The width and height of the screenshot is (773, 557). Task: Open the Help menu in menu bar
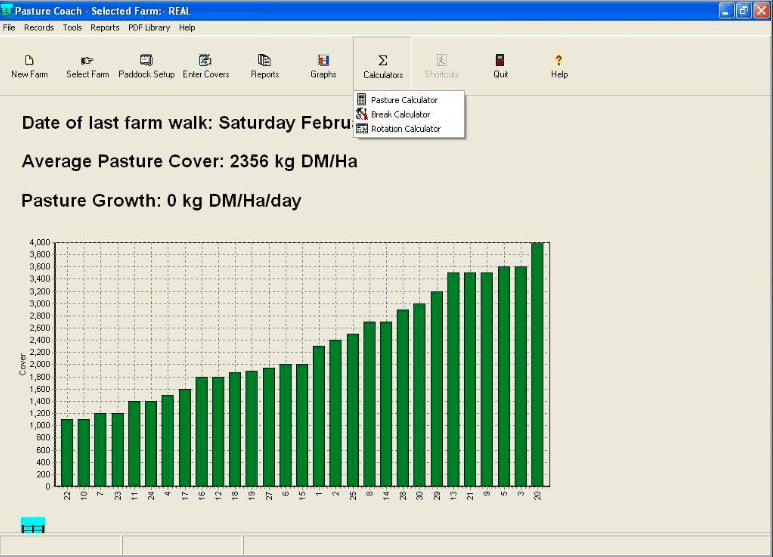[187, 27]
